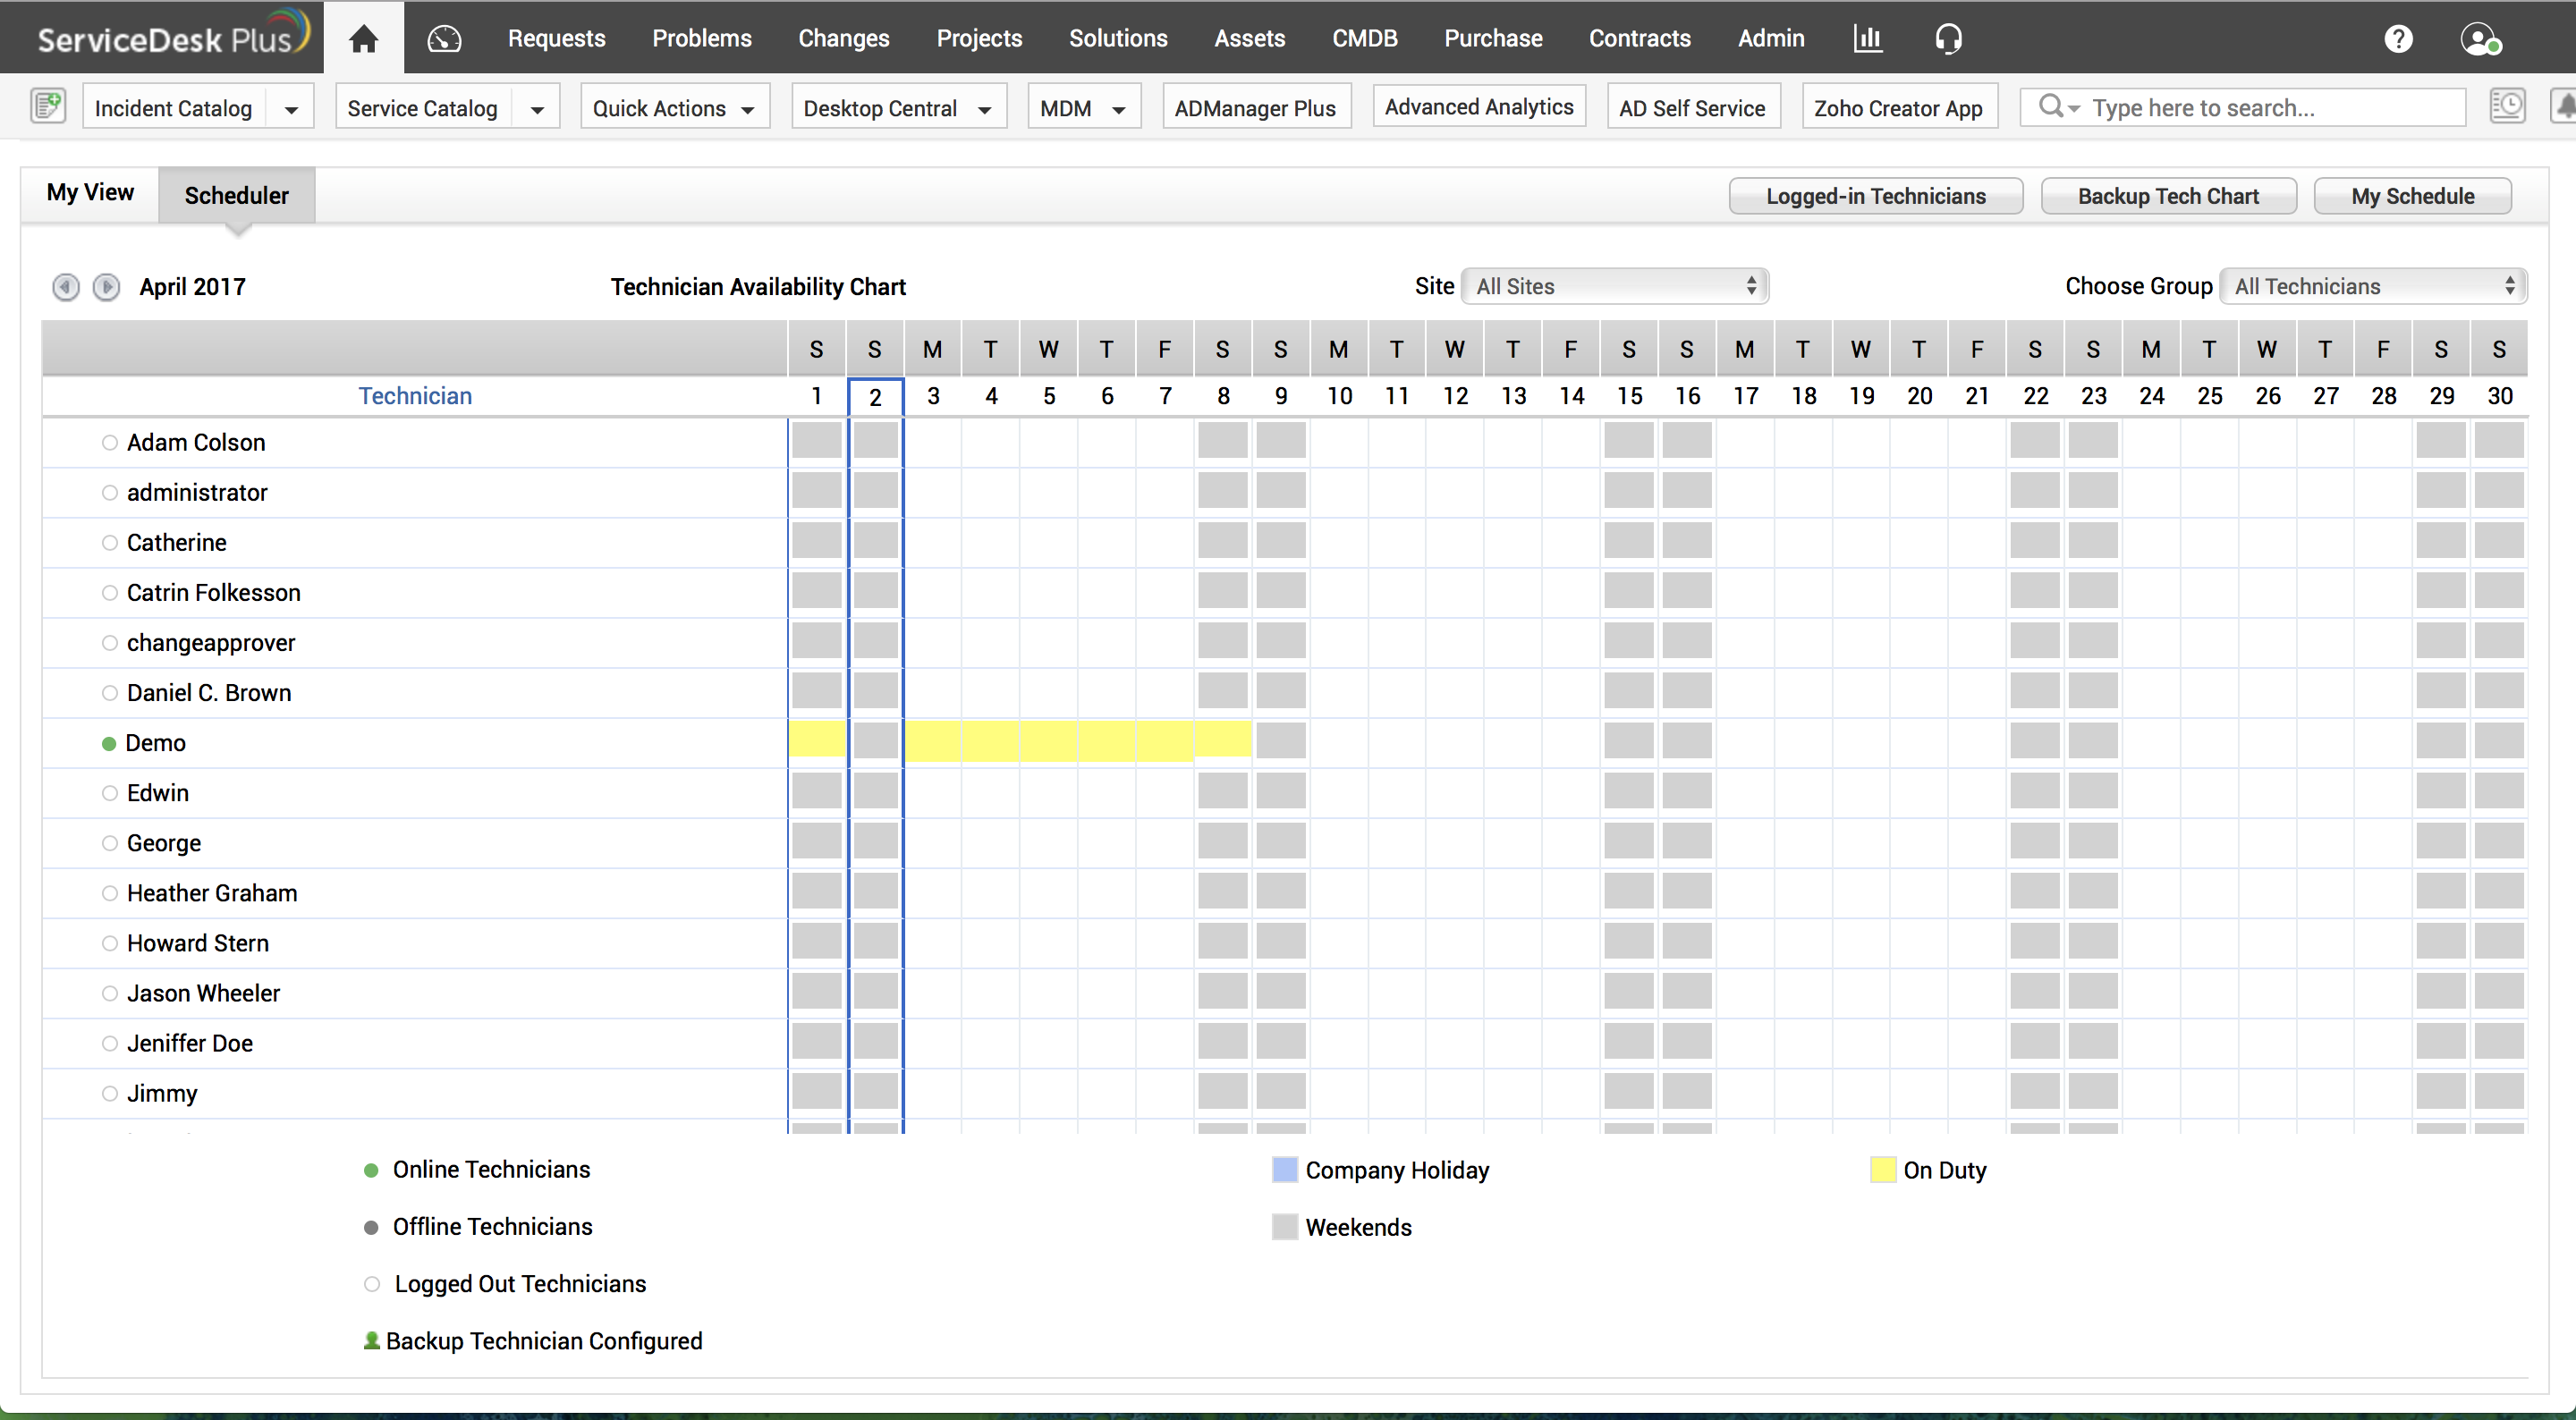Click the Backup Tech Chart button
Image resolution: width=2576 pixels, height=1420 pixels.
[2167, 196]
